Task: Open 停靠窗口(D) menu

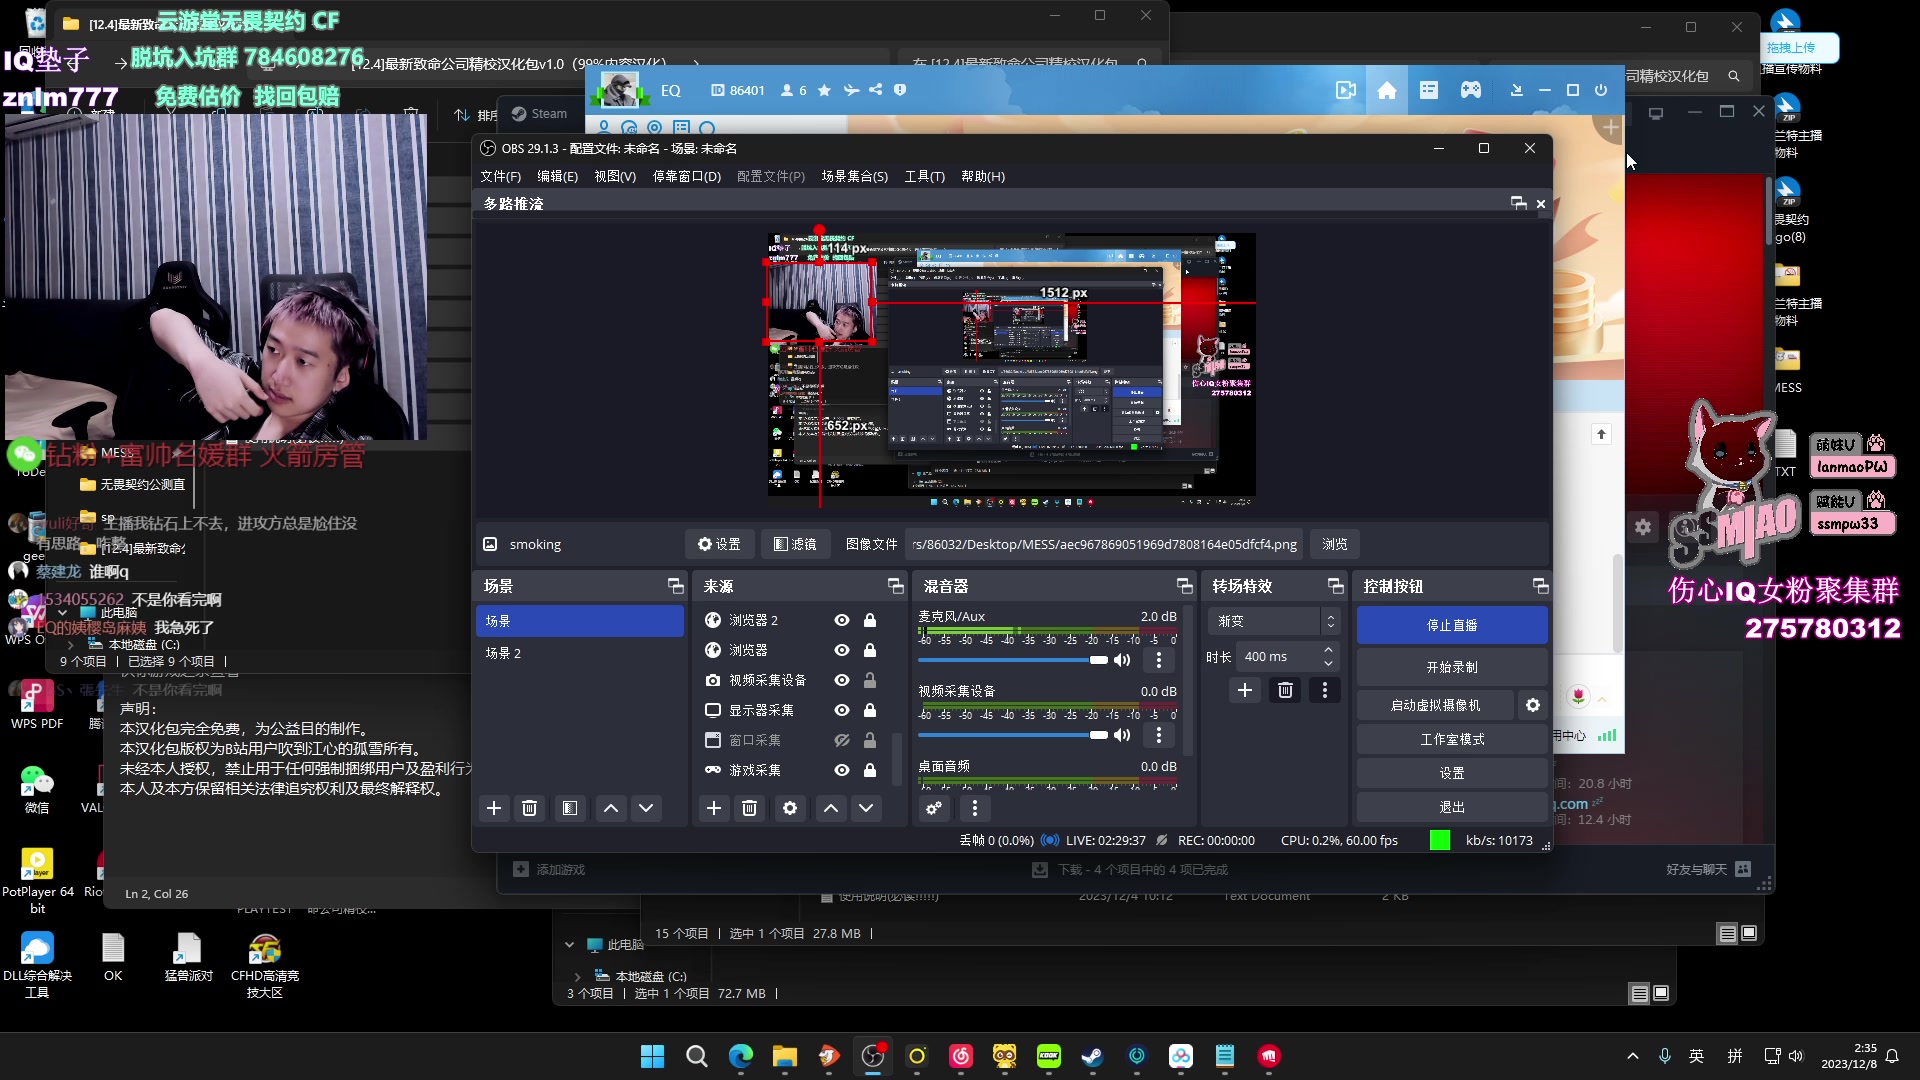Action: 687,176
